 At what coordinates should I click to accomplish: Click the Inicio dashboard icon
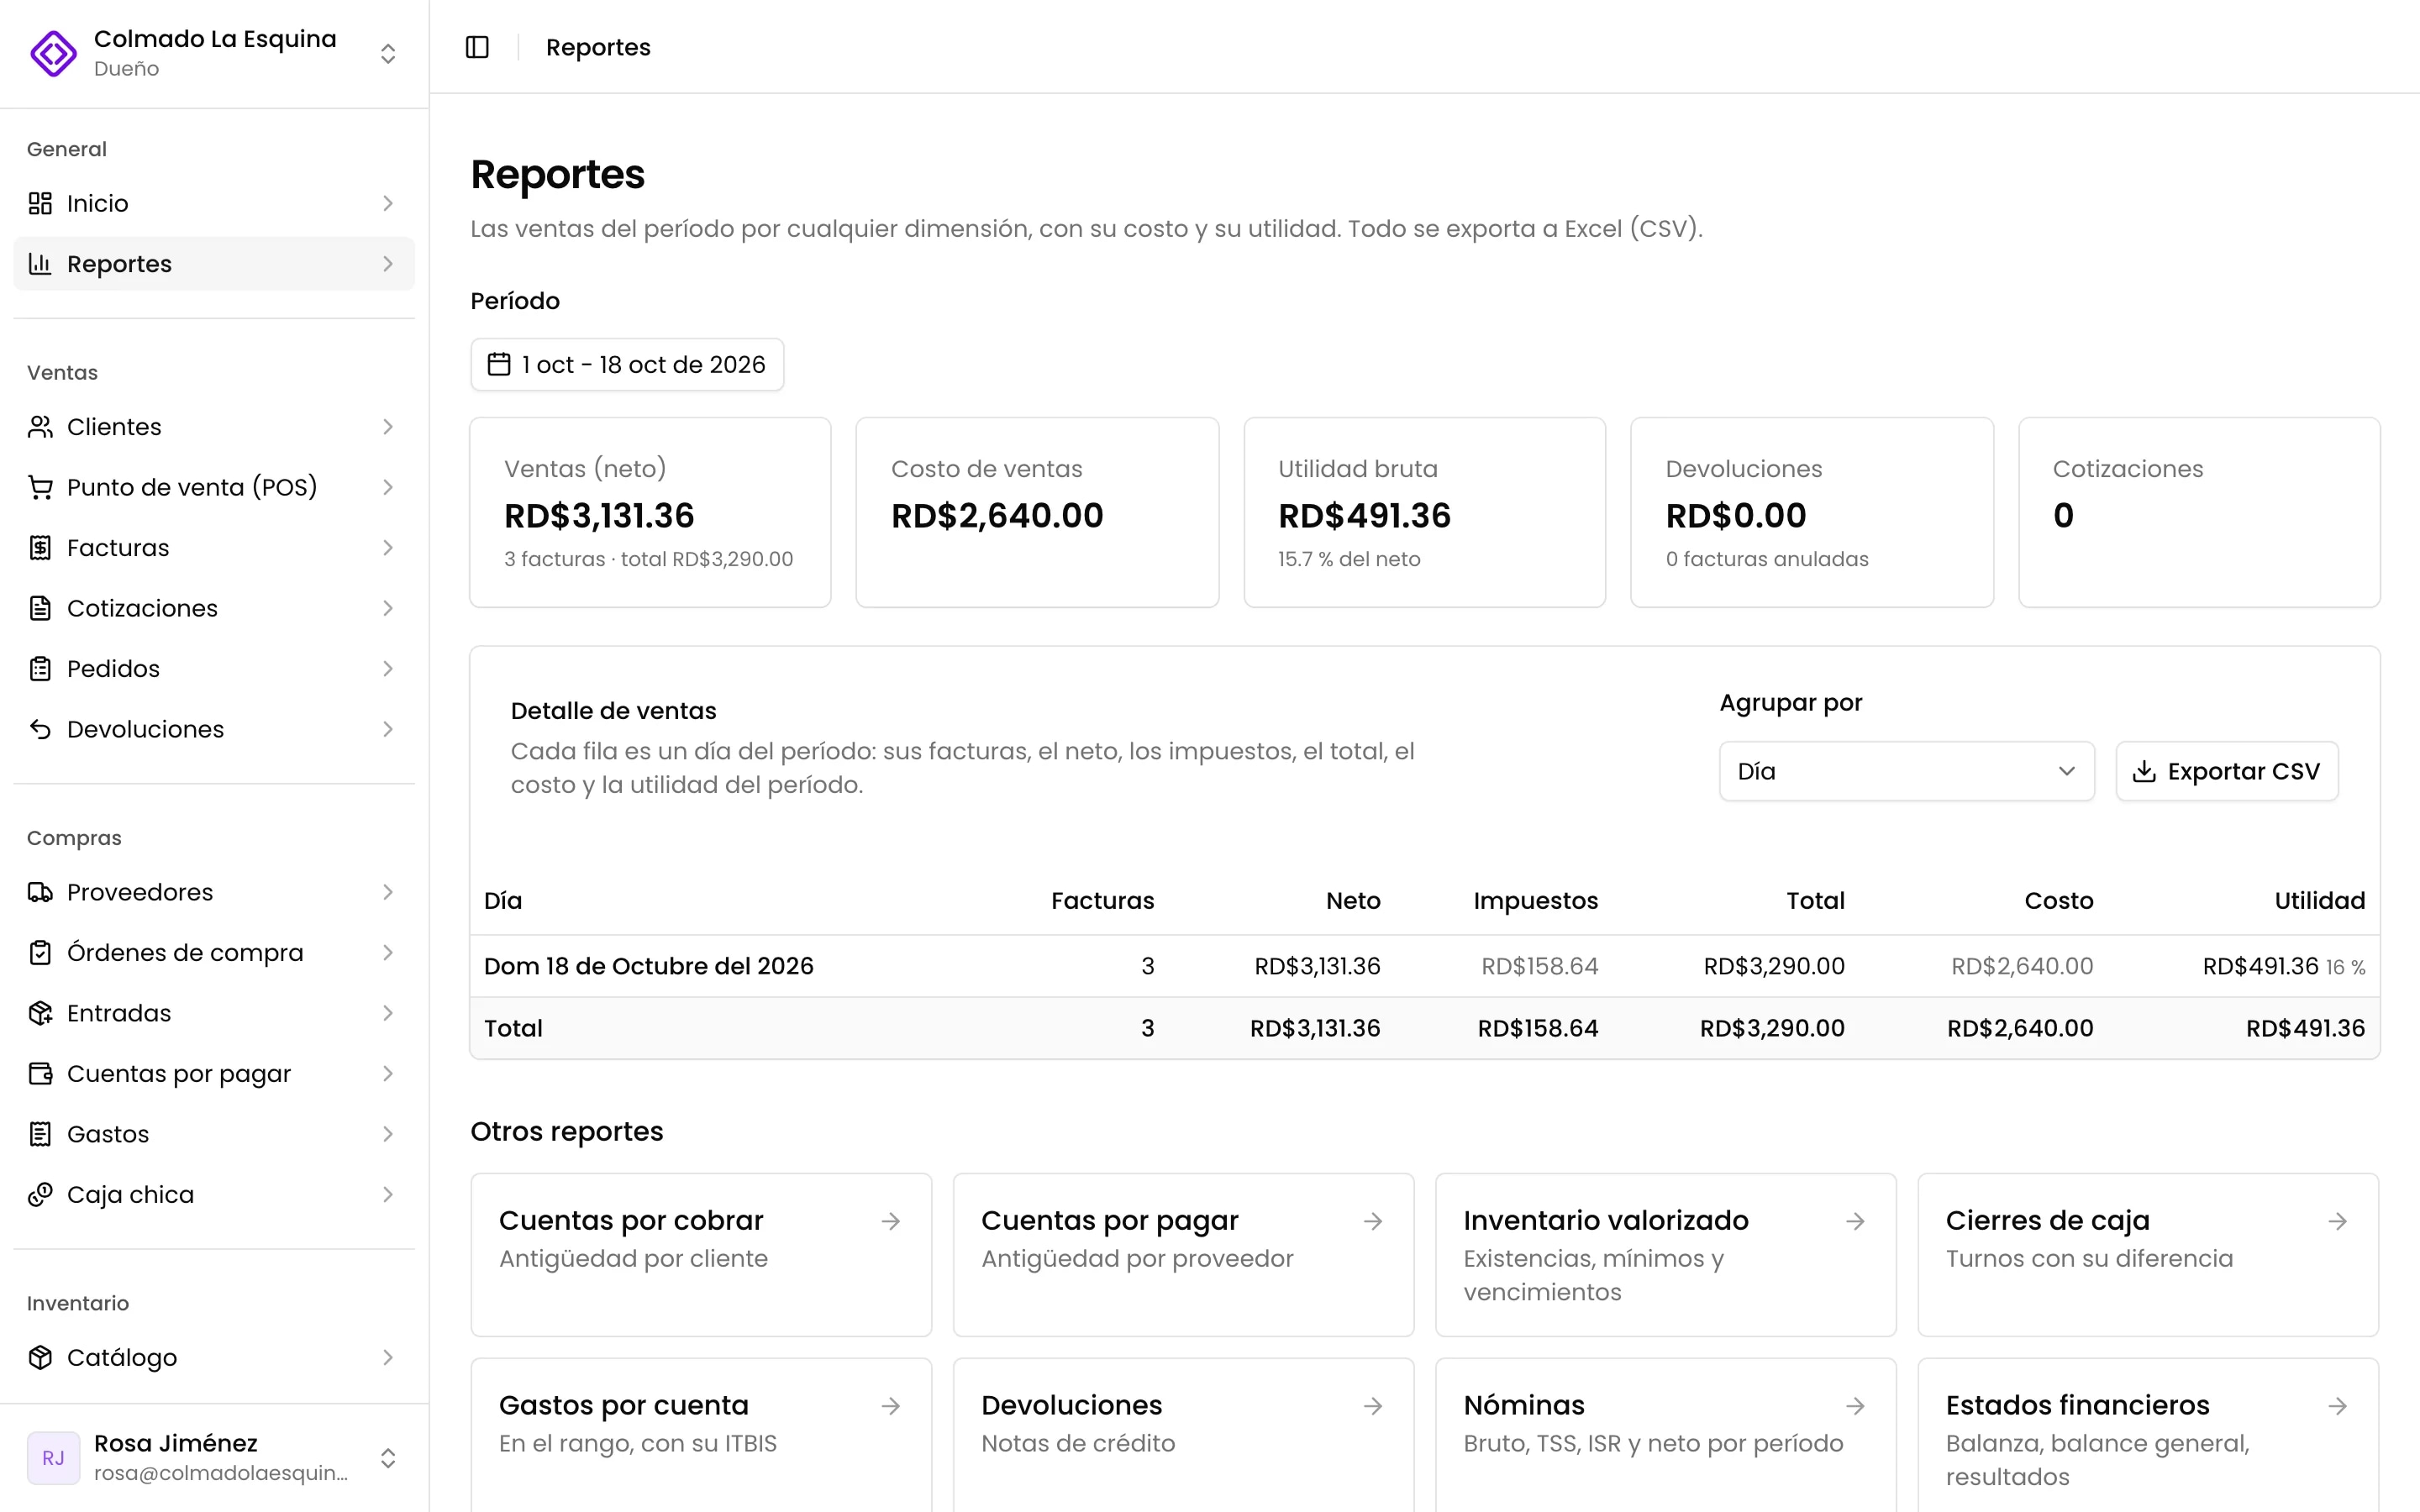point(40,203)
